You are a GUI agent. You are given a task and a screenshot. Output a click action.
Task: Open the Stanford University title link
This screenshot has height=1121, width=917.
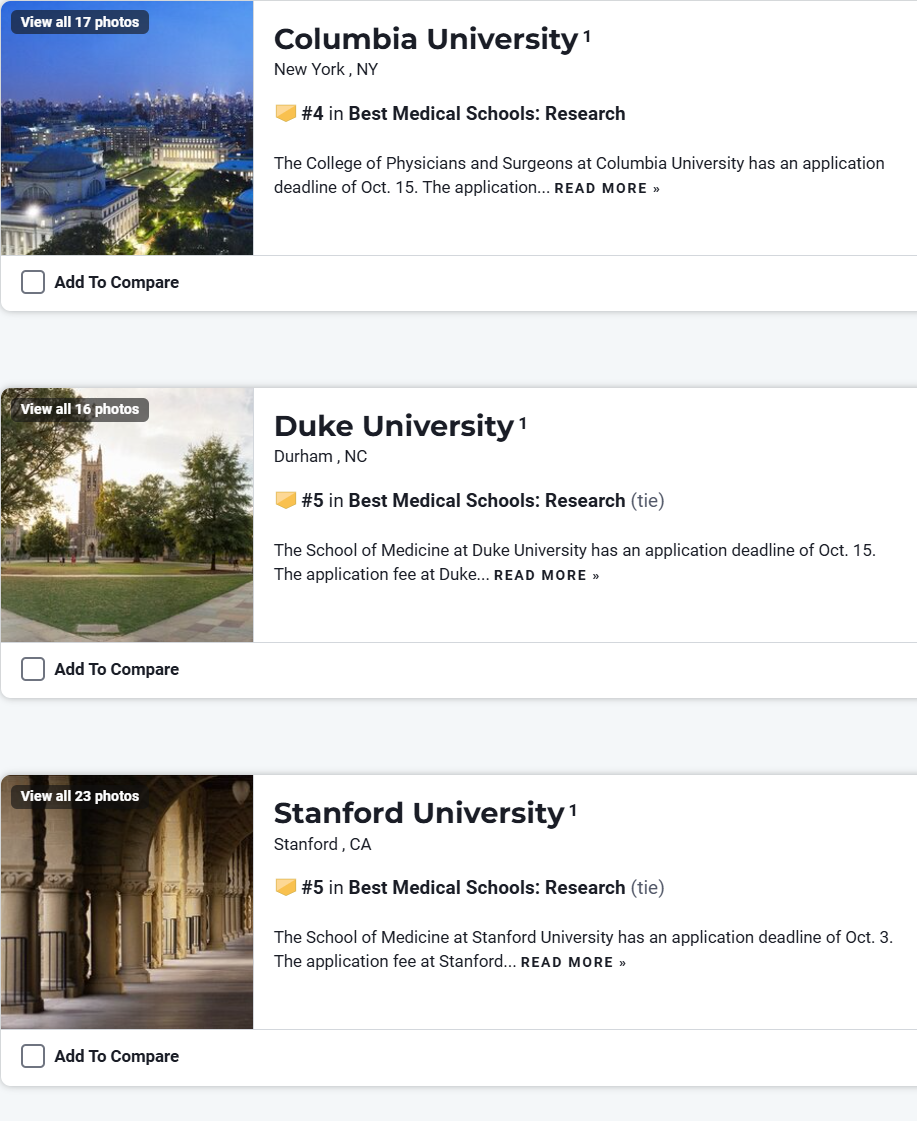pos(418,813)
